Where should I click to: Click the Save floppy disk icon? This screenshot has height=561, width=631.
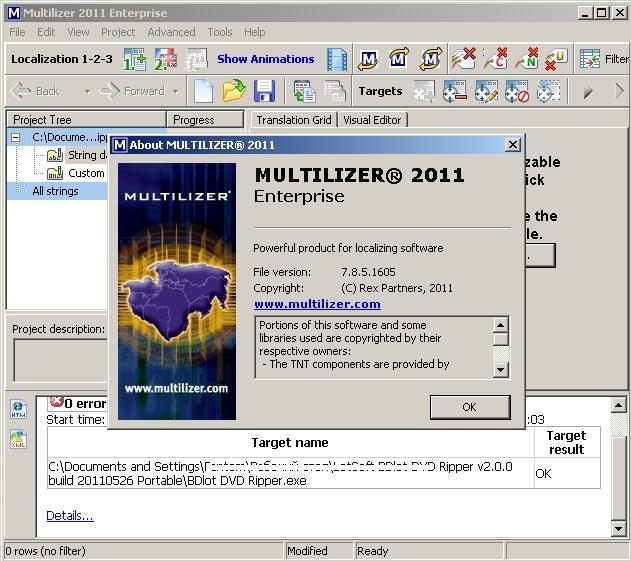(x=264, y=91)
